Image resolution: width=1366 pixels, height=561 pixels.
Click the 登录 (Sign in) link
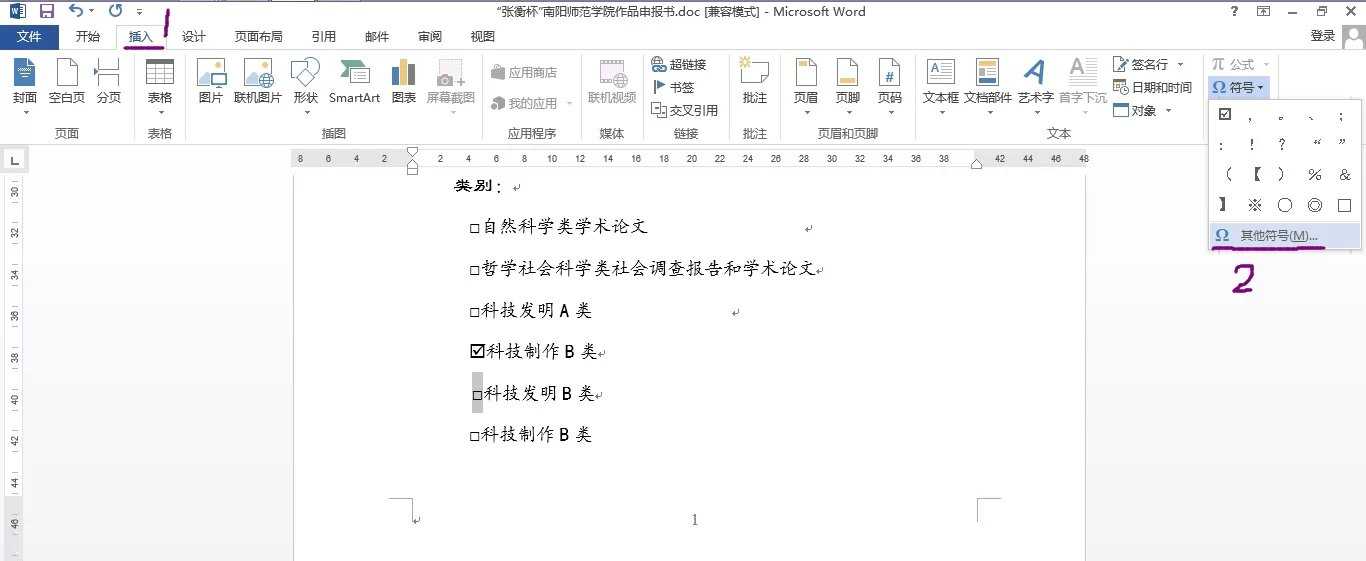1322,36
